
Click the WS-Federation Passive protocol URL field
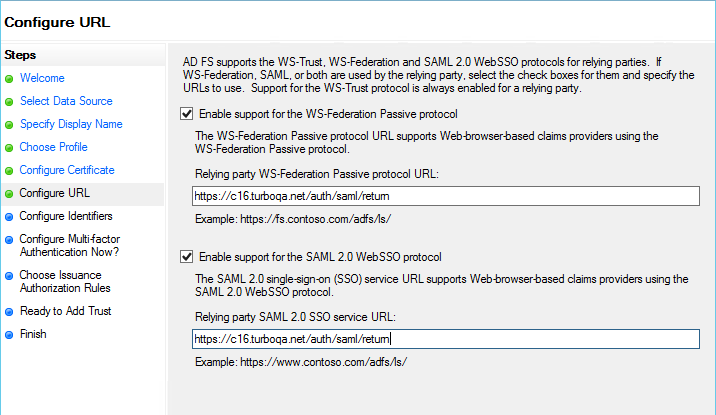coord(445,197)
